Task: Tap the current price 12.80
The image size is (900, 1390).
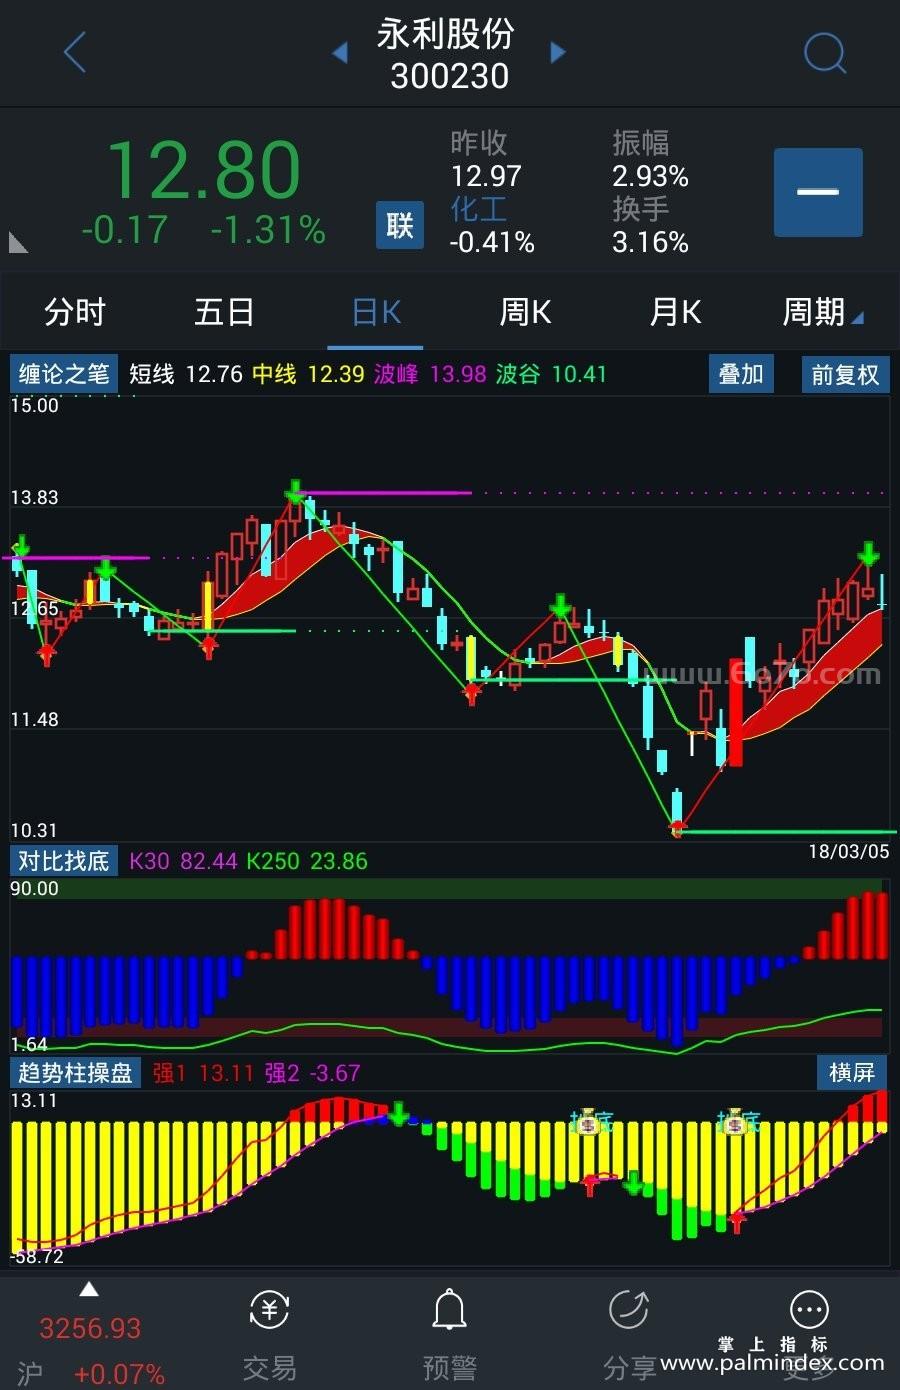Action: [203, 169]
